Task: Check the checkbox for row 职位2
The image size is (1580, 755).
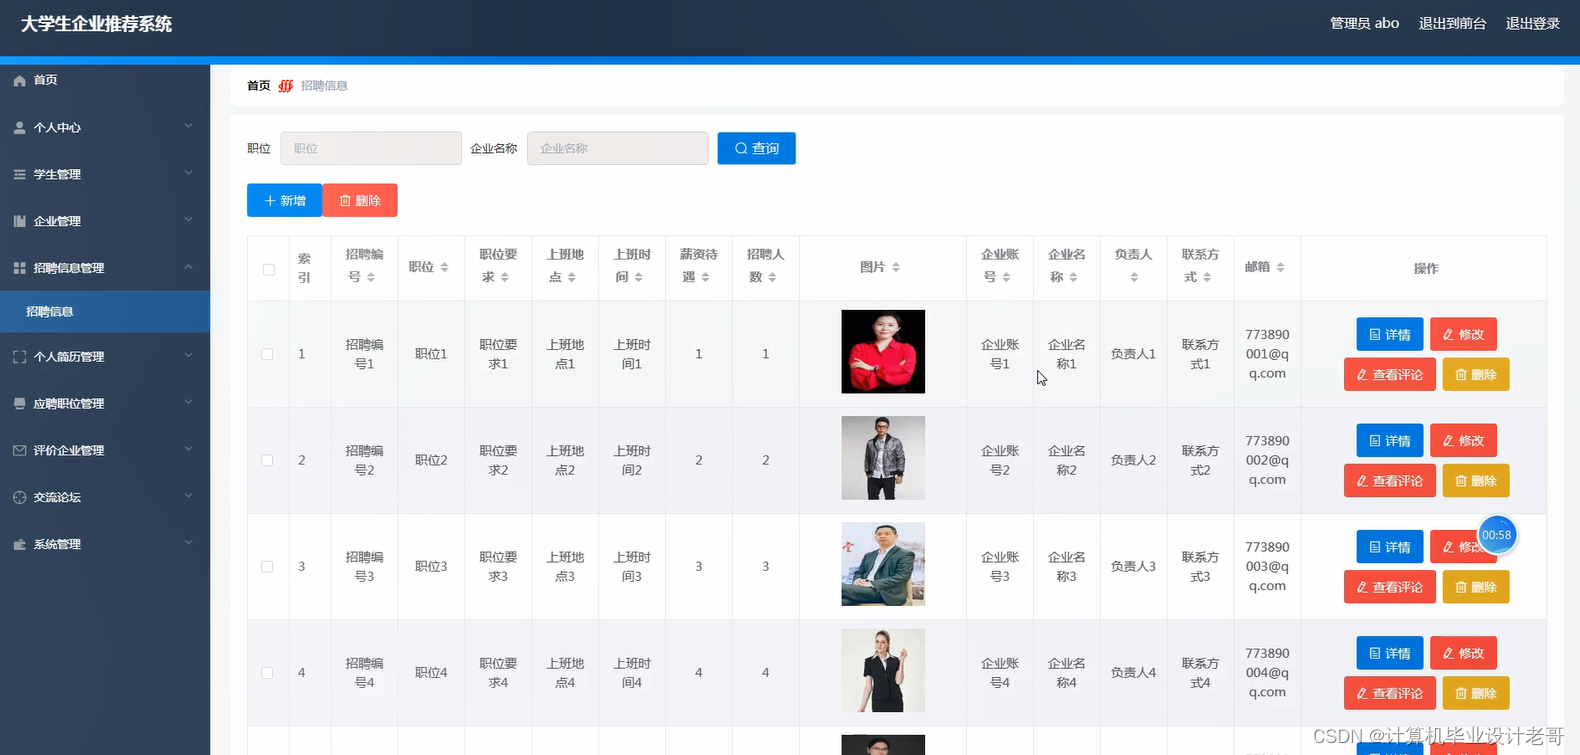Action: [x=267, y=460]
